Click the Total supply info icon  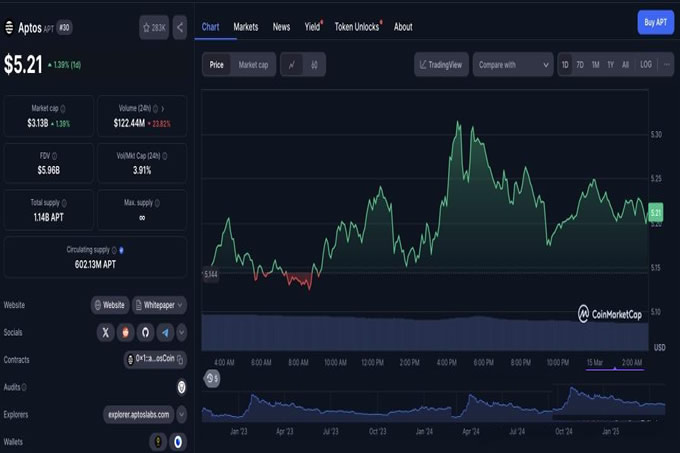[64, 203]
